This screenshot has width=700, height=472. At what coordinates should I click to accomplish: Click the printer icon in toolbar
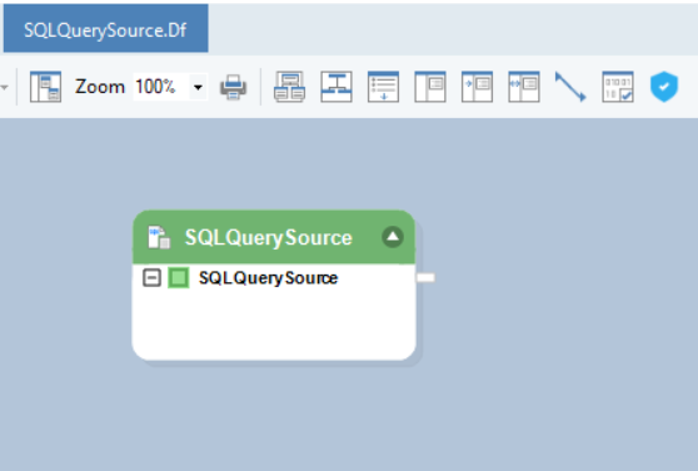point(233,88)
